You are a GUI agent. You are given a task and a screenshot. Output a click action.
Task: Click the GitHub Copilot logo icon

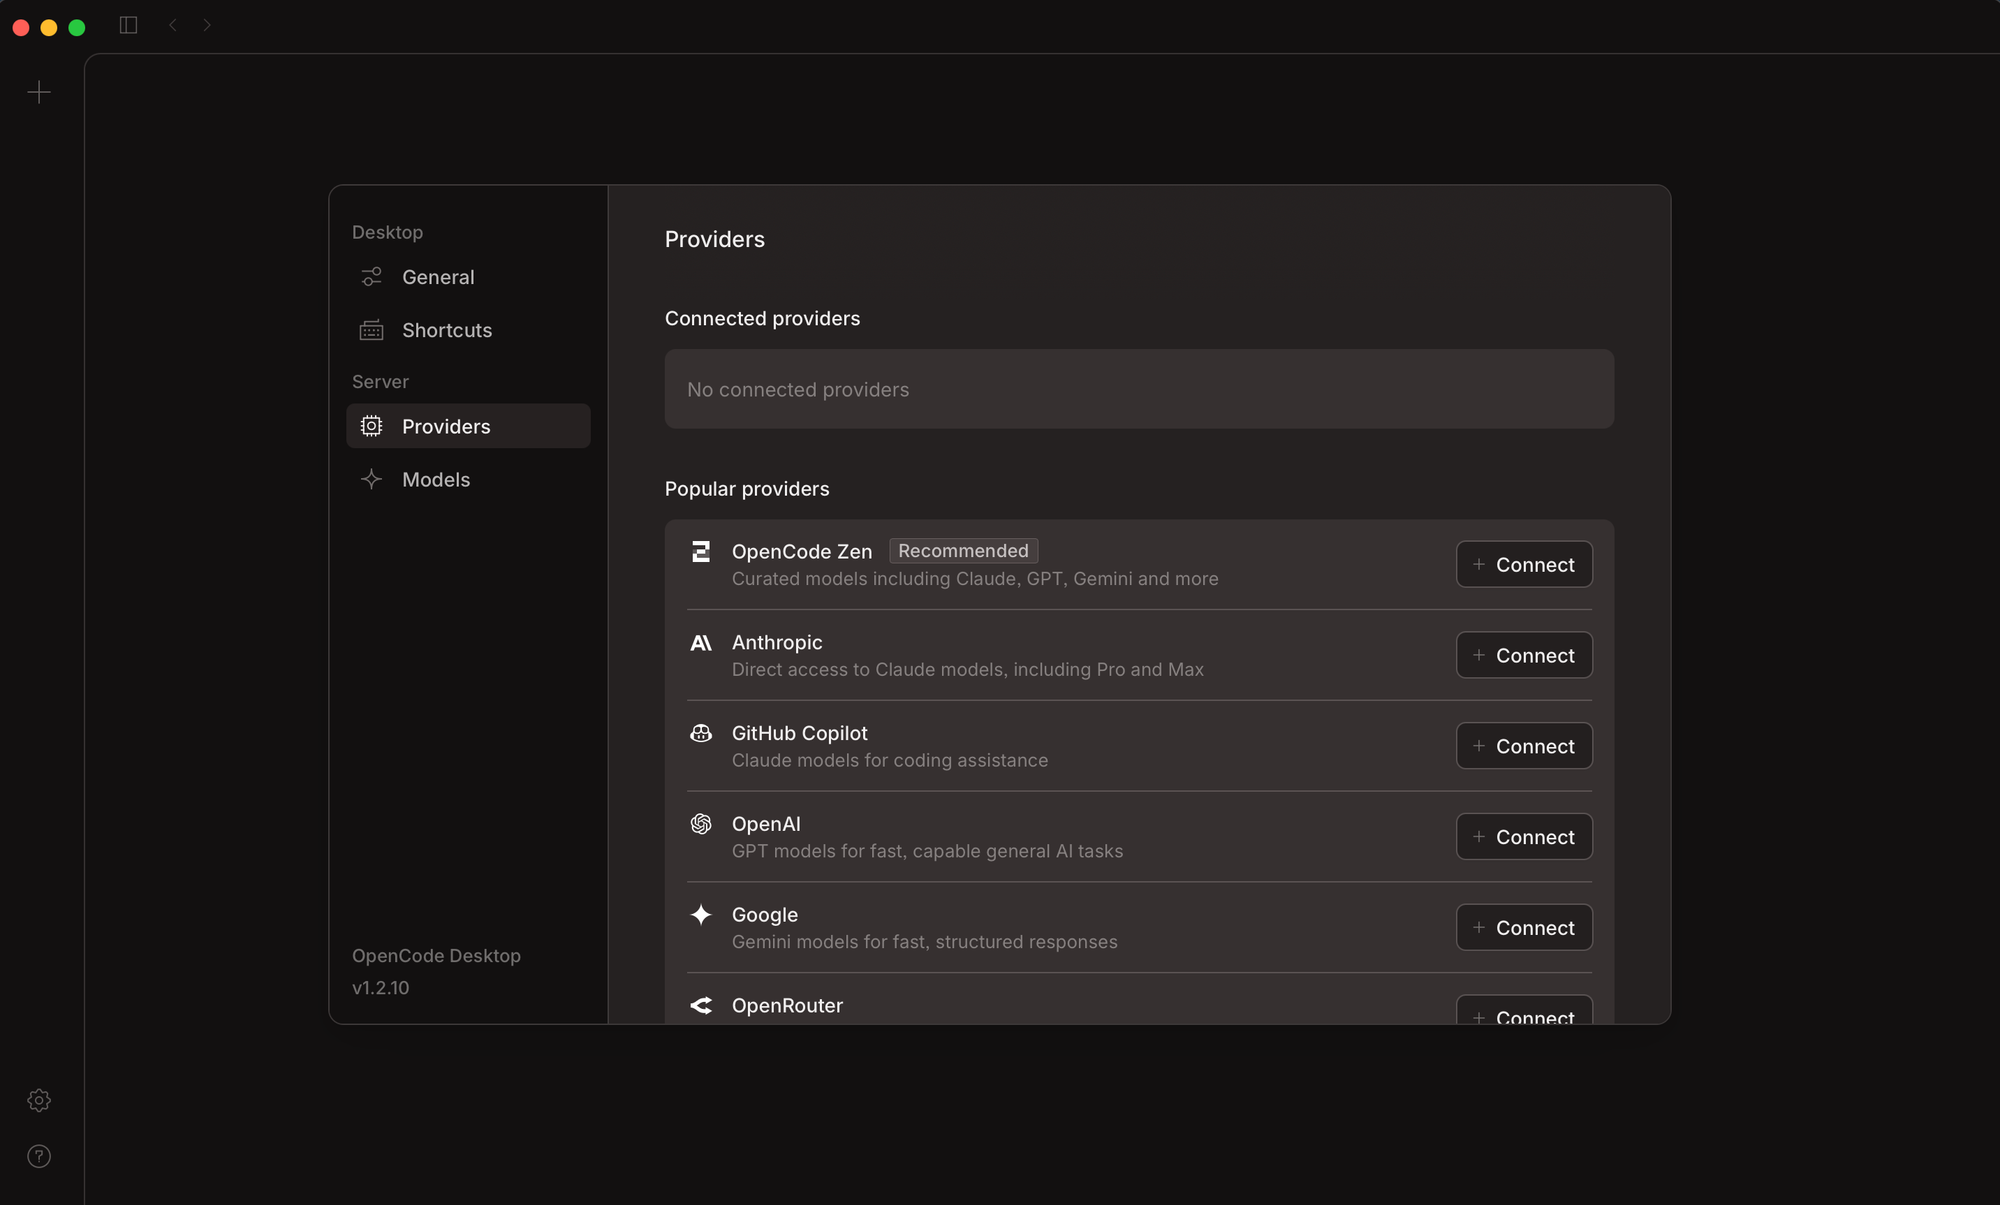701,734
